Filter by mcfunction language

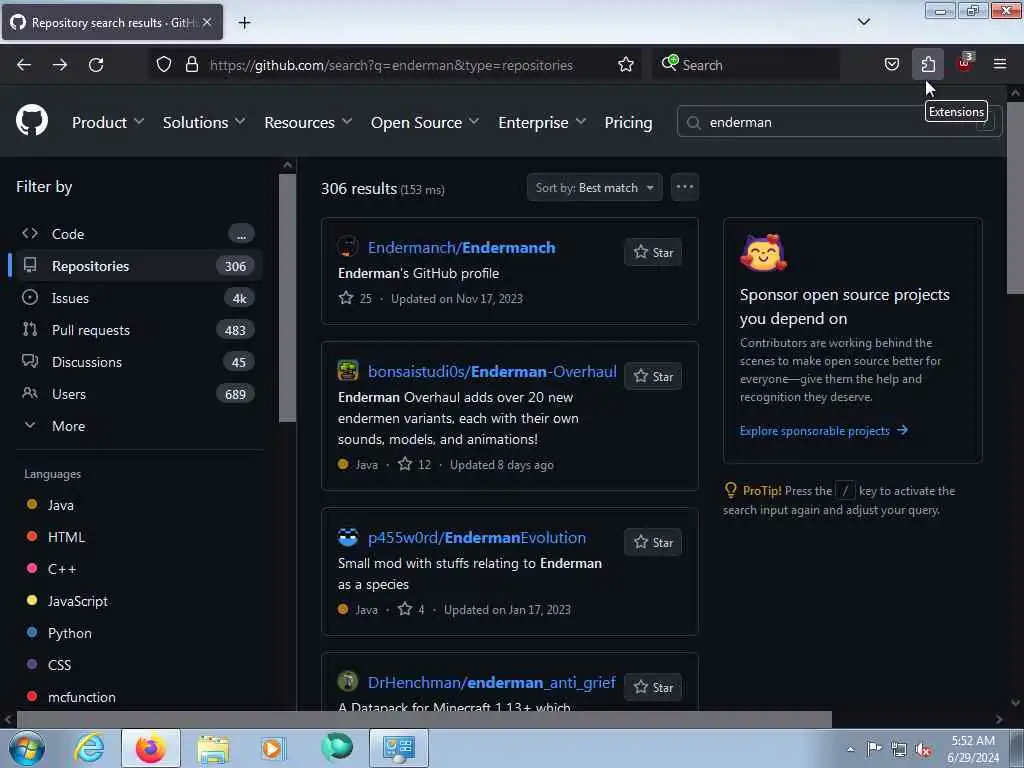pos(81,697)
